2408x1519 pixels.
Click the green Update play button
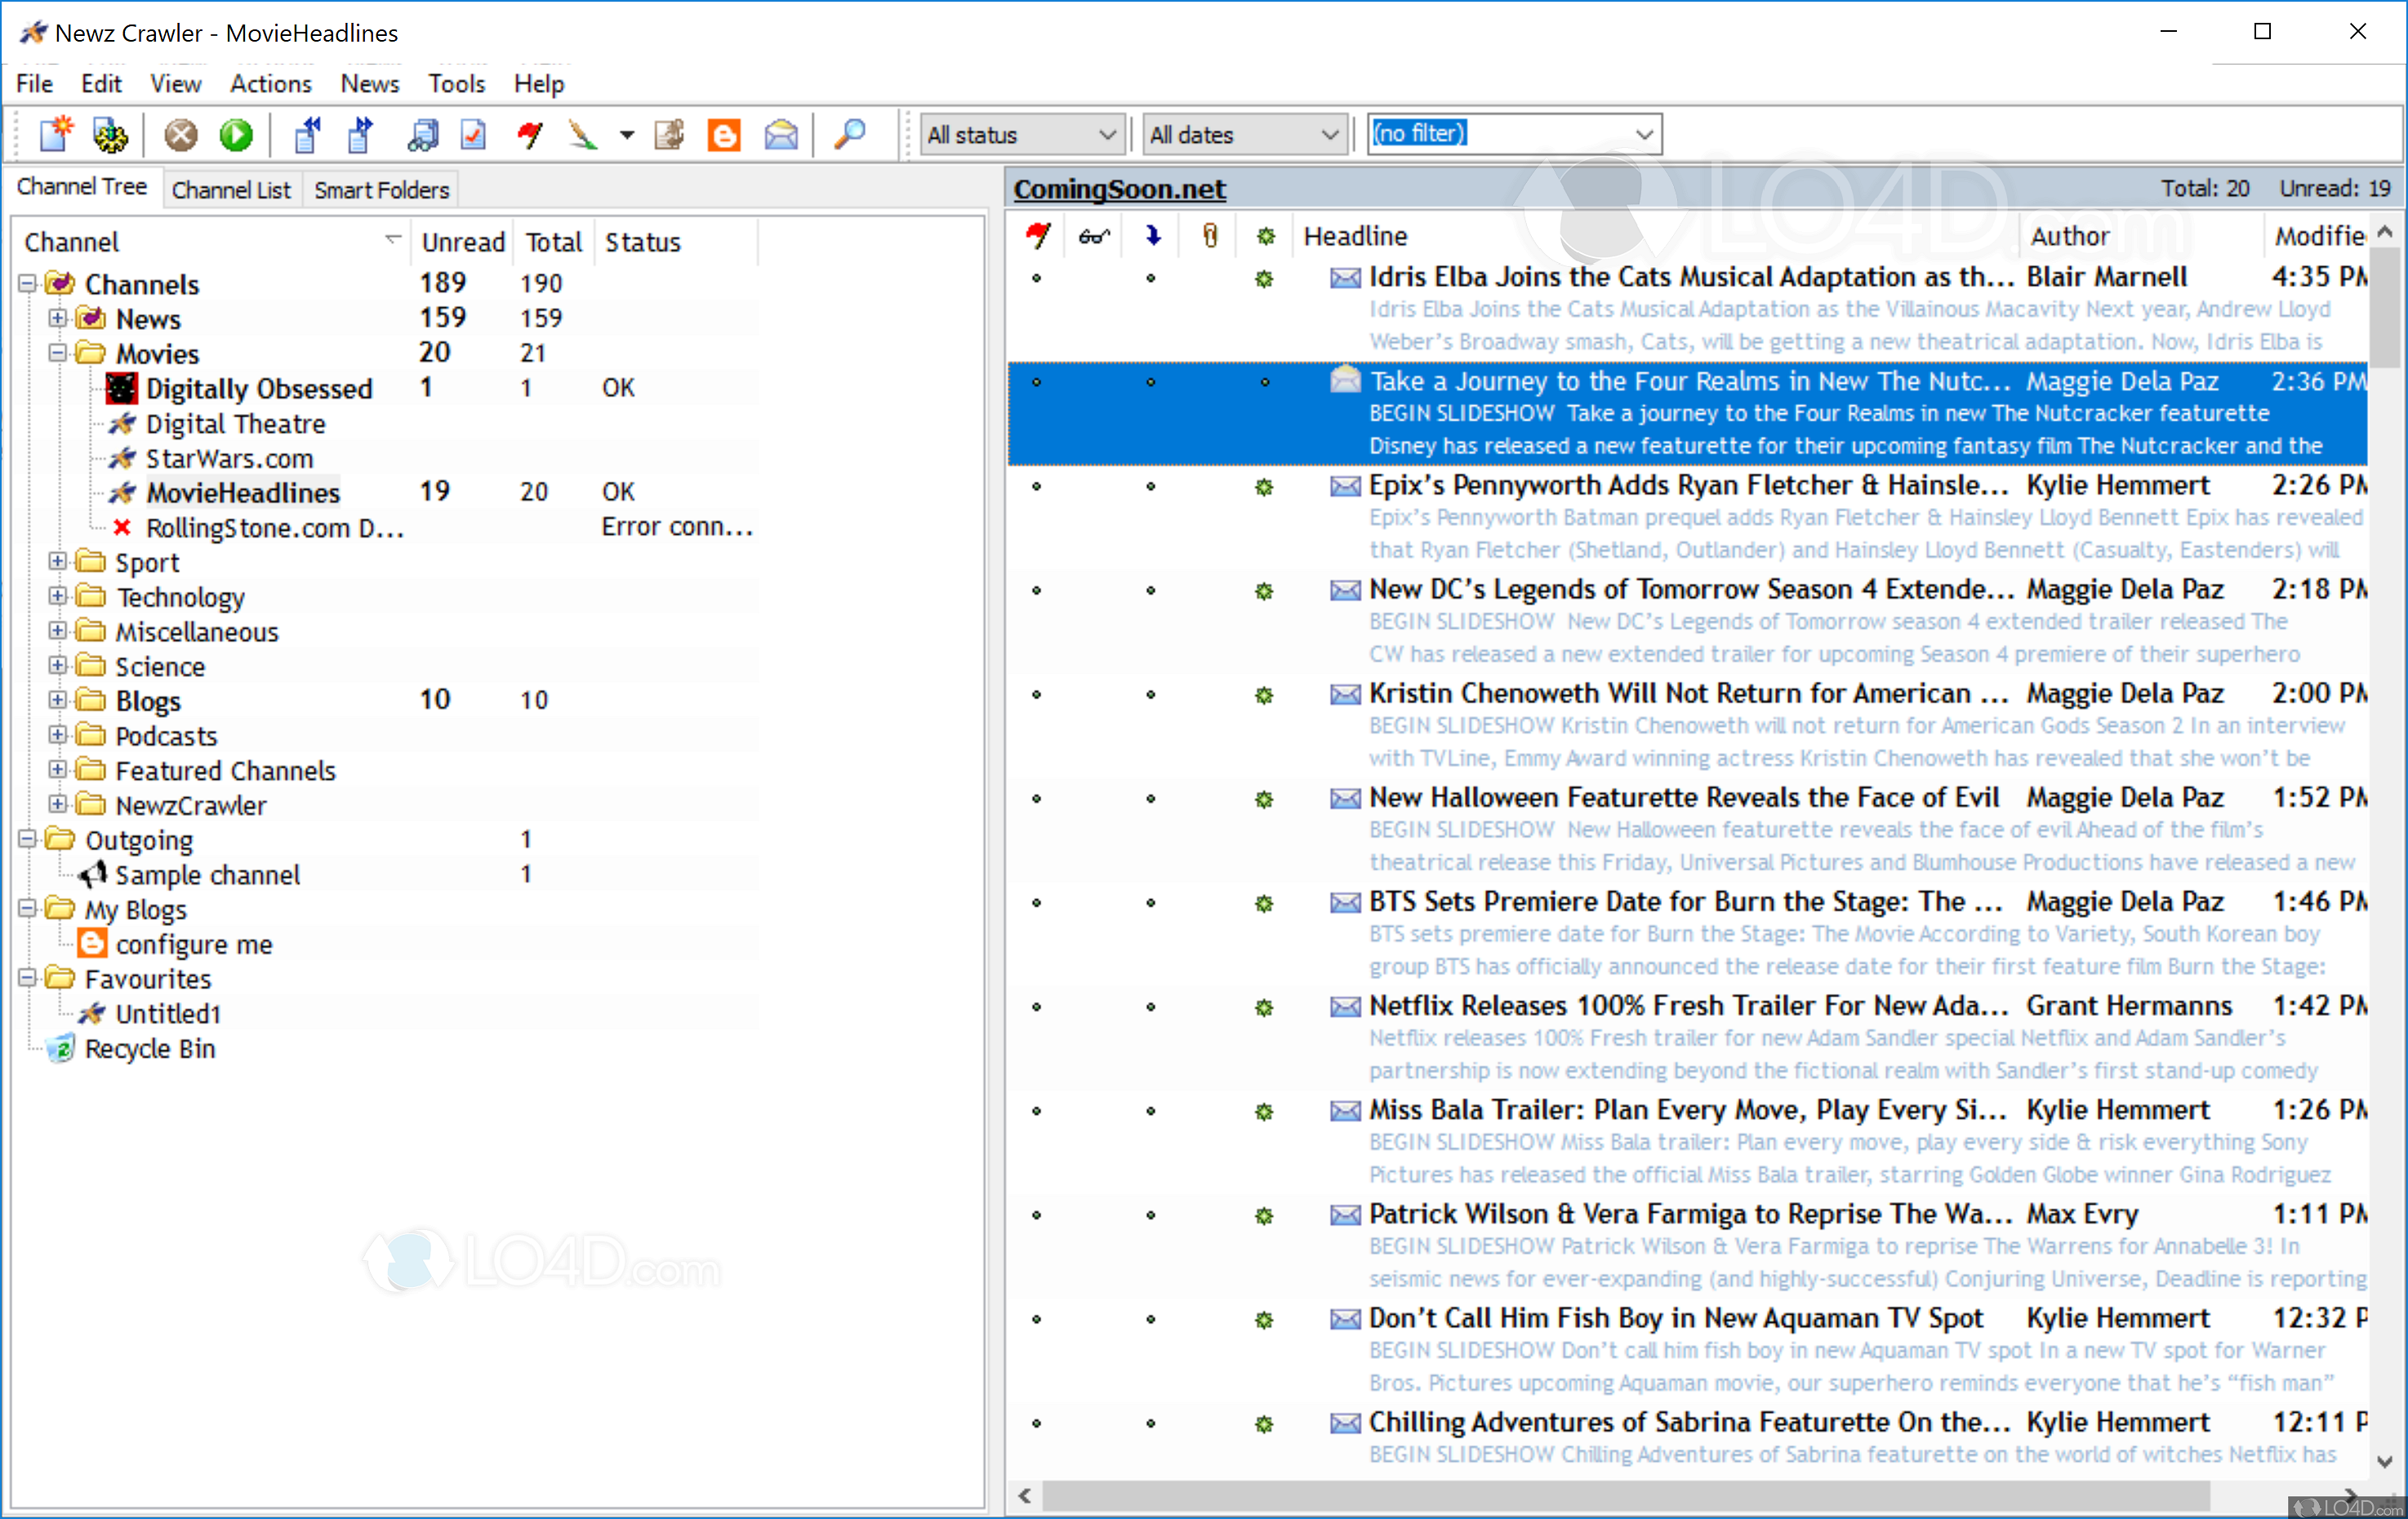tap(236, 134)
